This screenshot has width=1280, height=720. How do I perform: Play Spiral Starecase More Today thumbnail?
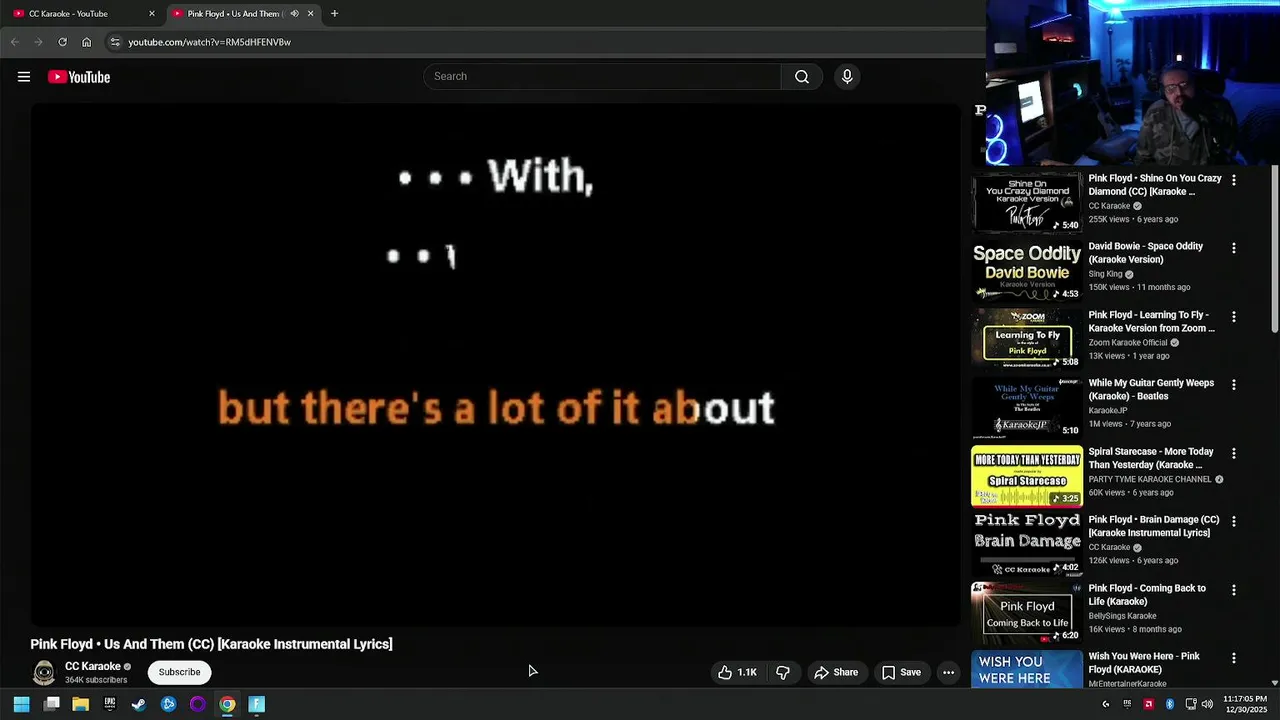point(1027,476)
